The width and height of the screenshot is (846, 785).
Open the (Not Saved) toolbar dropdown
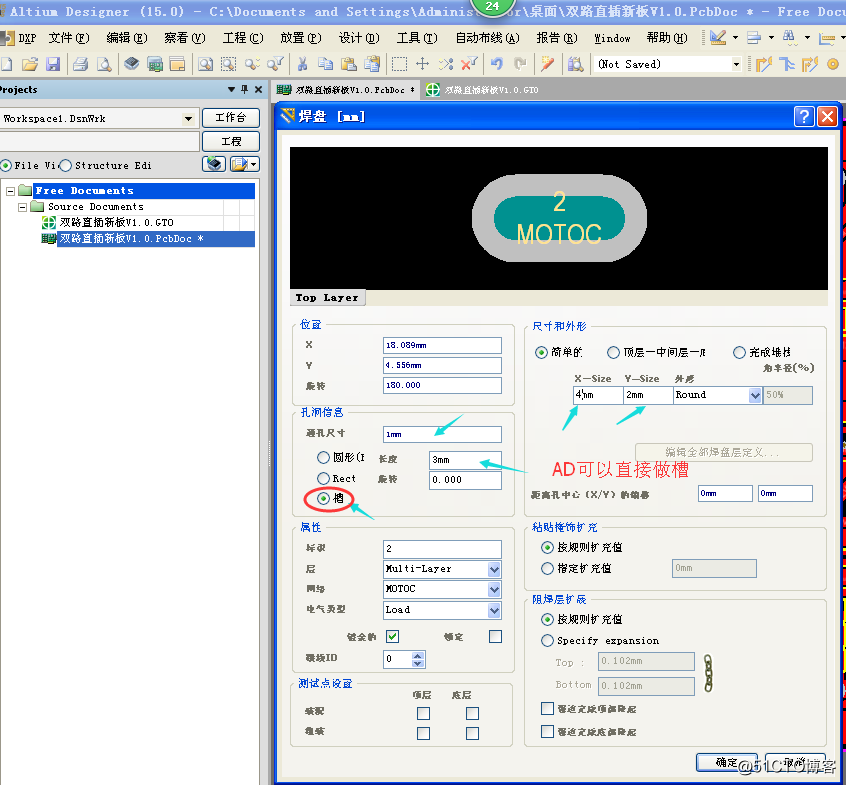736,64
